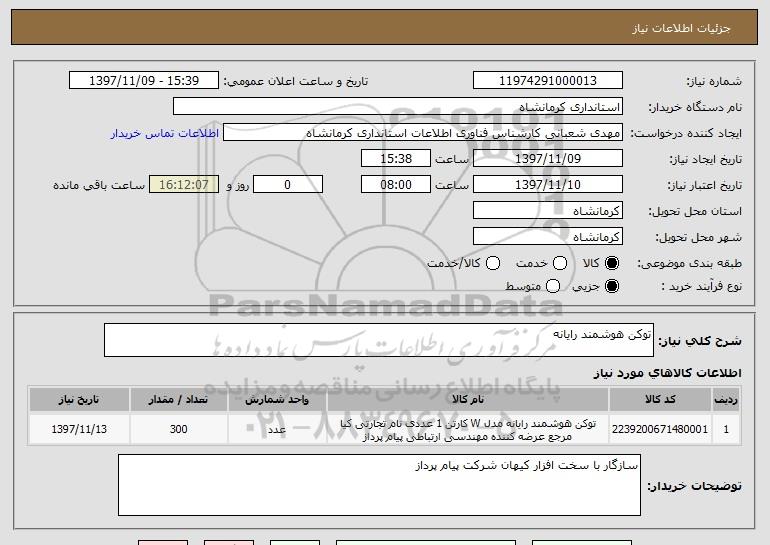Click the row number cell 1
This screenshot has height=545, width=770.
pos(726,429)
